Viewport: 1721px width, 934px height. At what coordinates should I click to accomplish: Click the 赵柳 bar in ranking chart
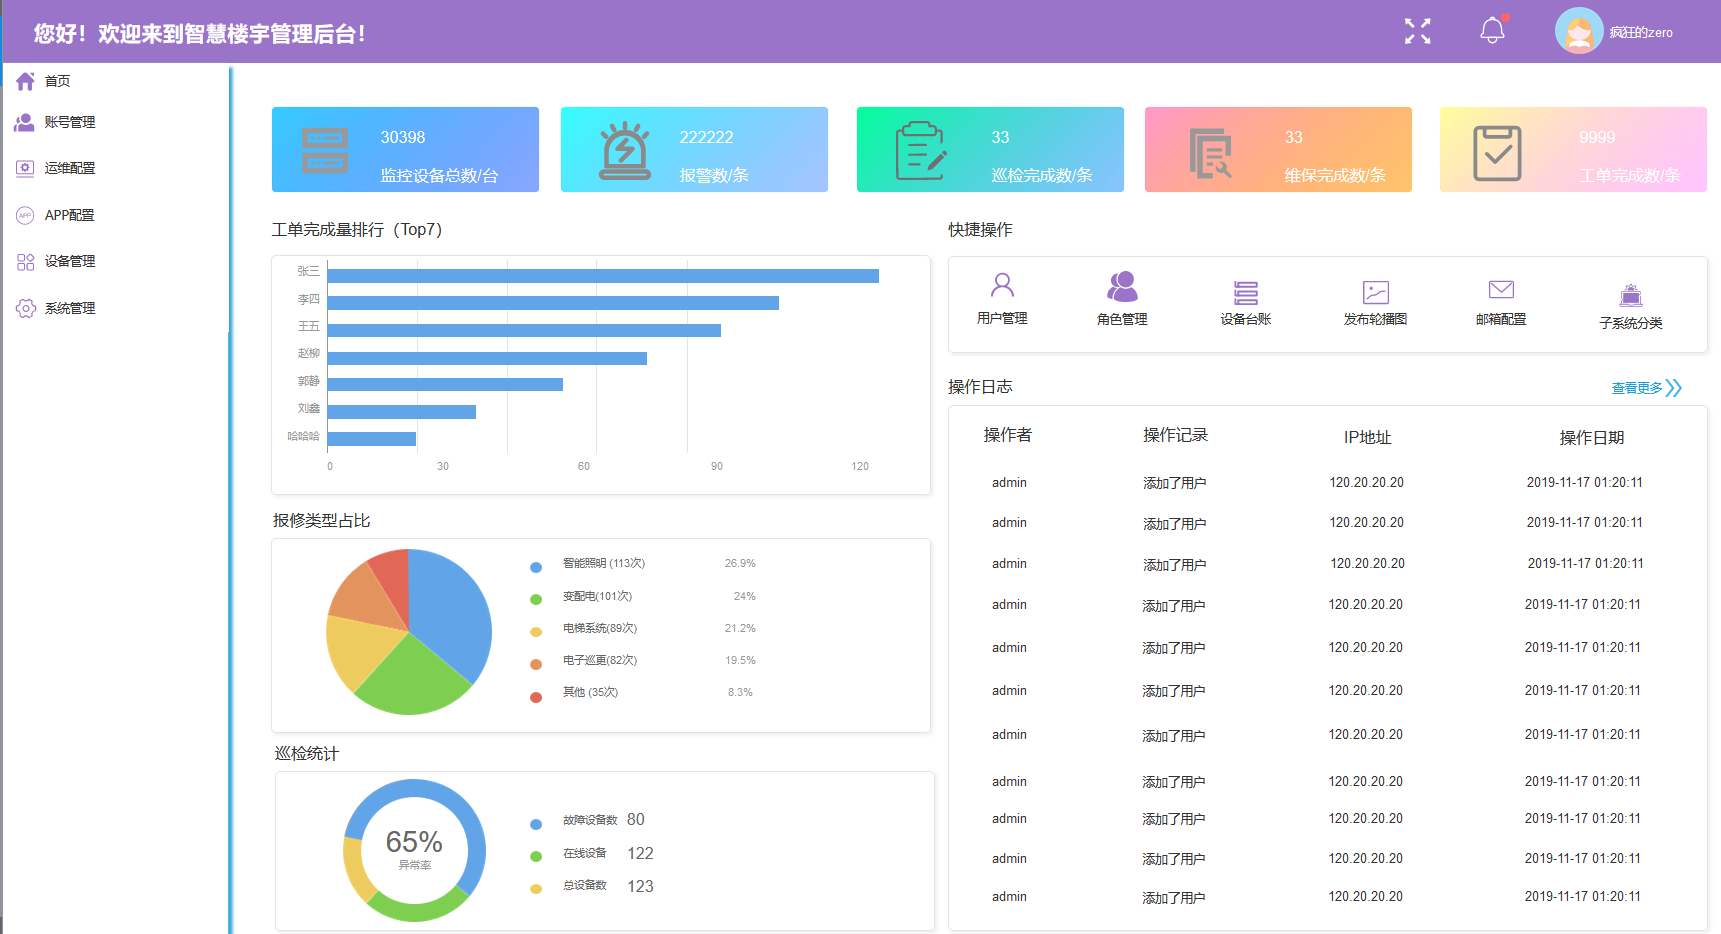coord(487,357)
